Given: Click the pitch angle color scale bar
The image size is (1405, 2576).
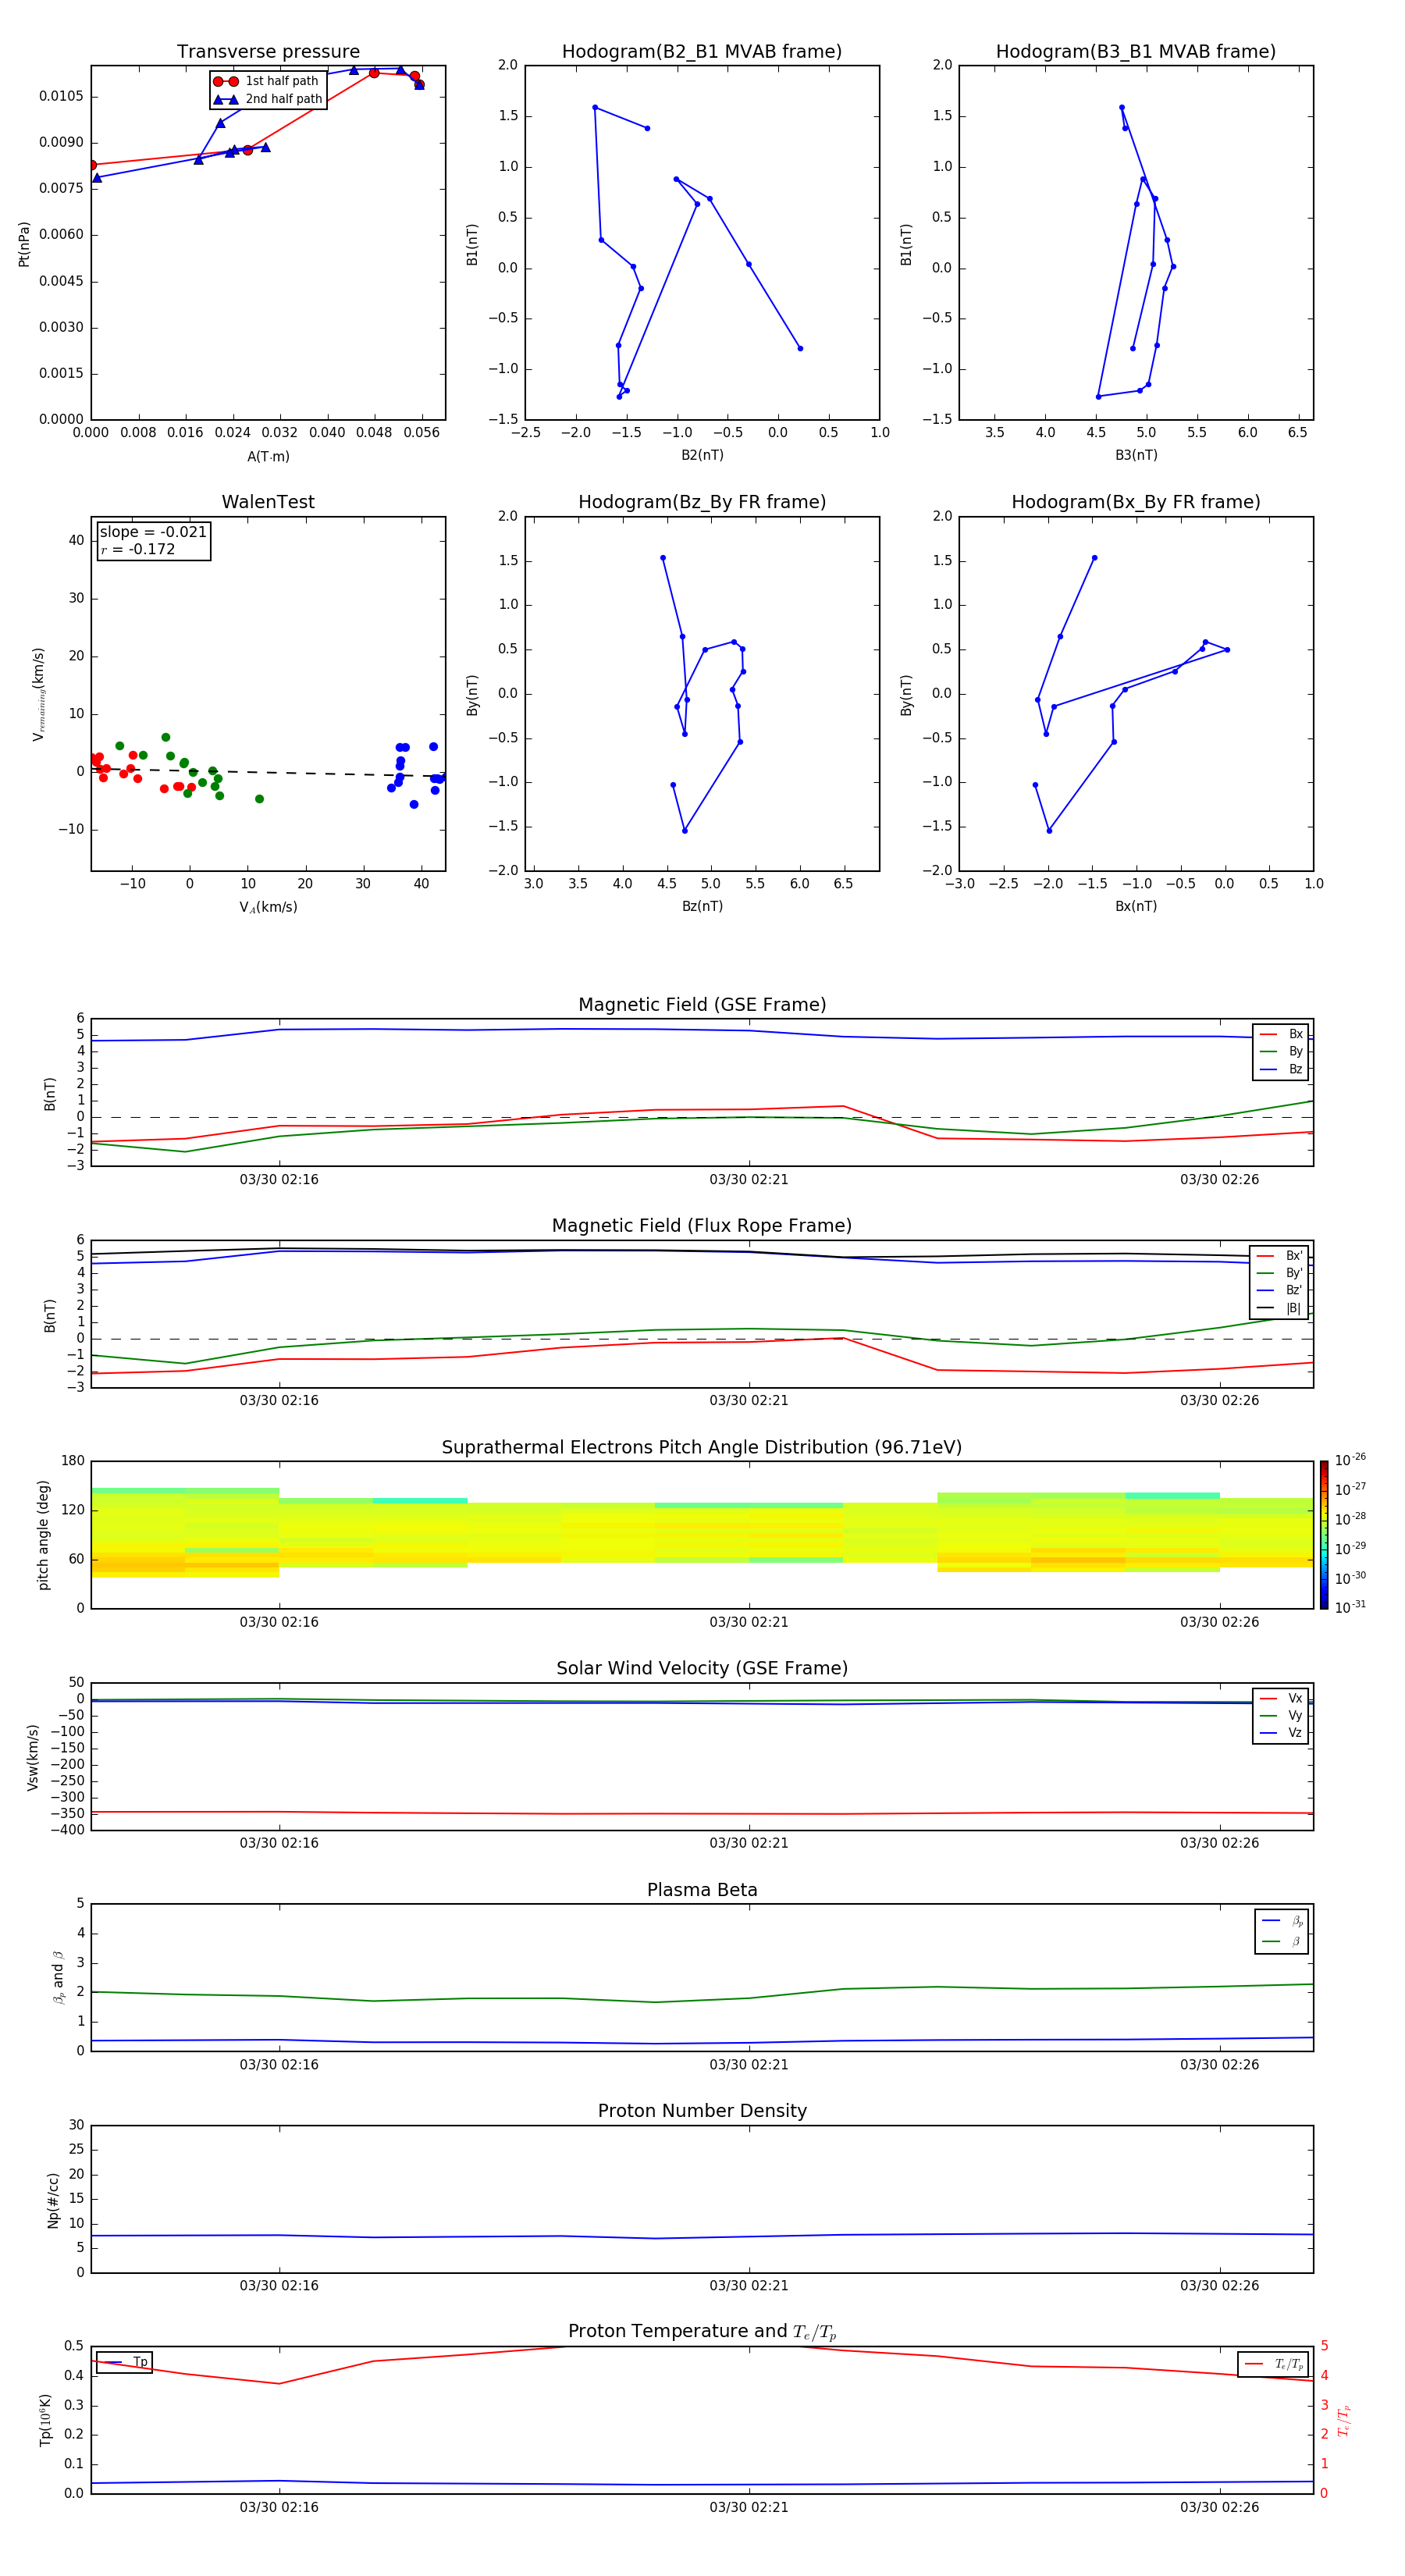Looking at the screenshot, I should [1323, 1535].
